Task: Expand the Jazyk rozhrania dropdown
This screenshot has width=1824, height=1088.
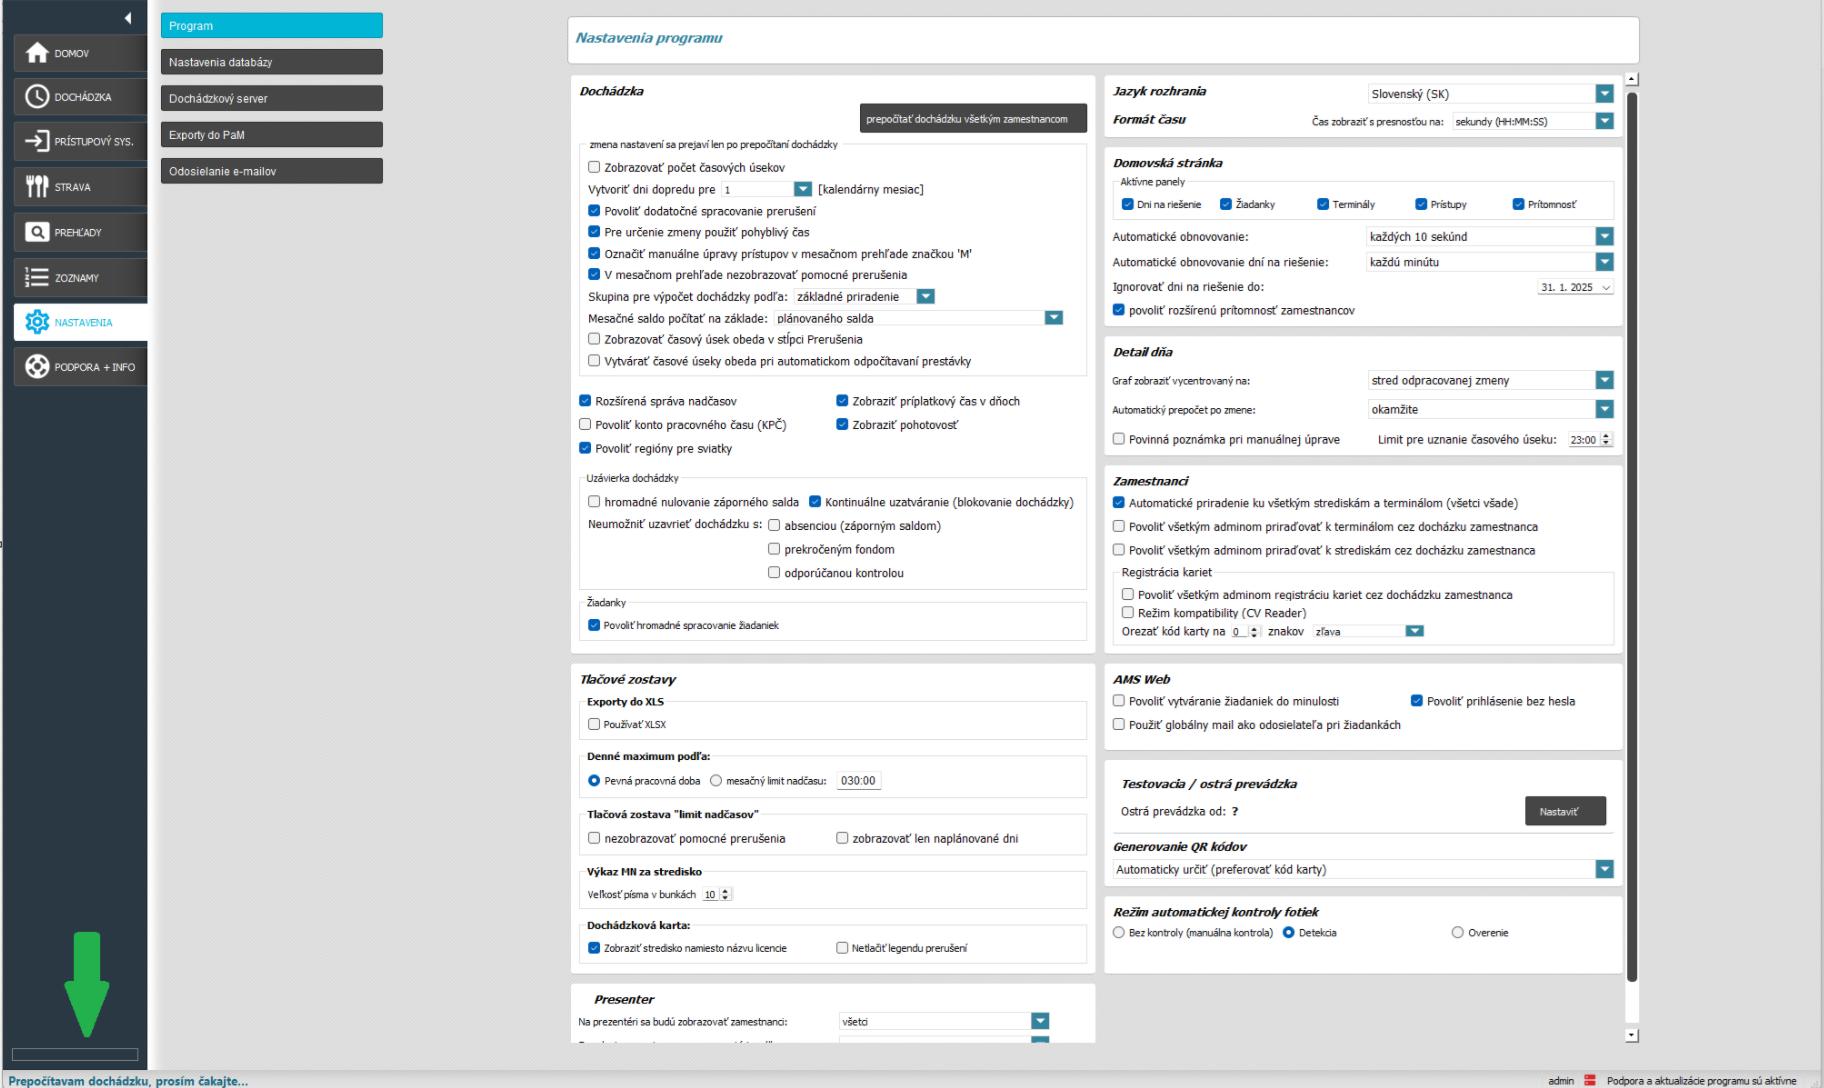Action: coord(1604,94)
